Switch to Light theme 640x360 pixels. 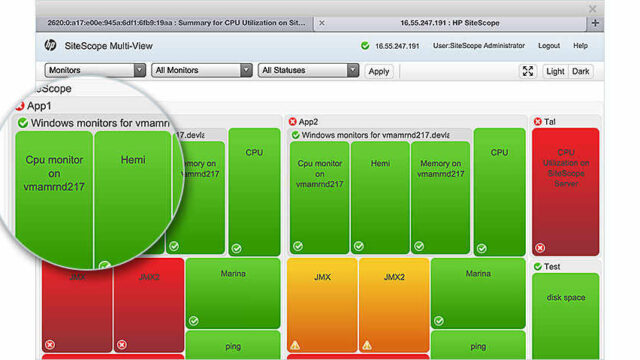555,71
